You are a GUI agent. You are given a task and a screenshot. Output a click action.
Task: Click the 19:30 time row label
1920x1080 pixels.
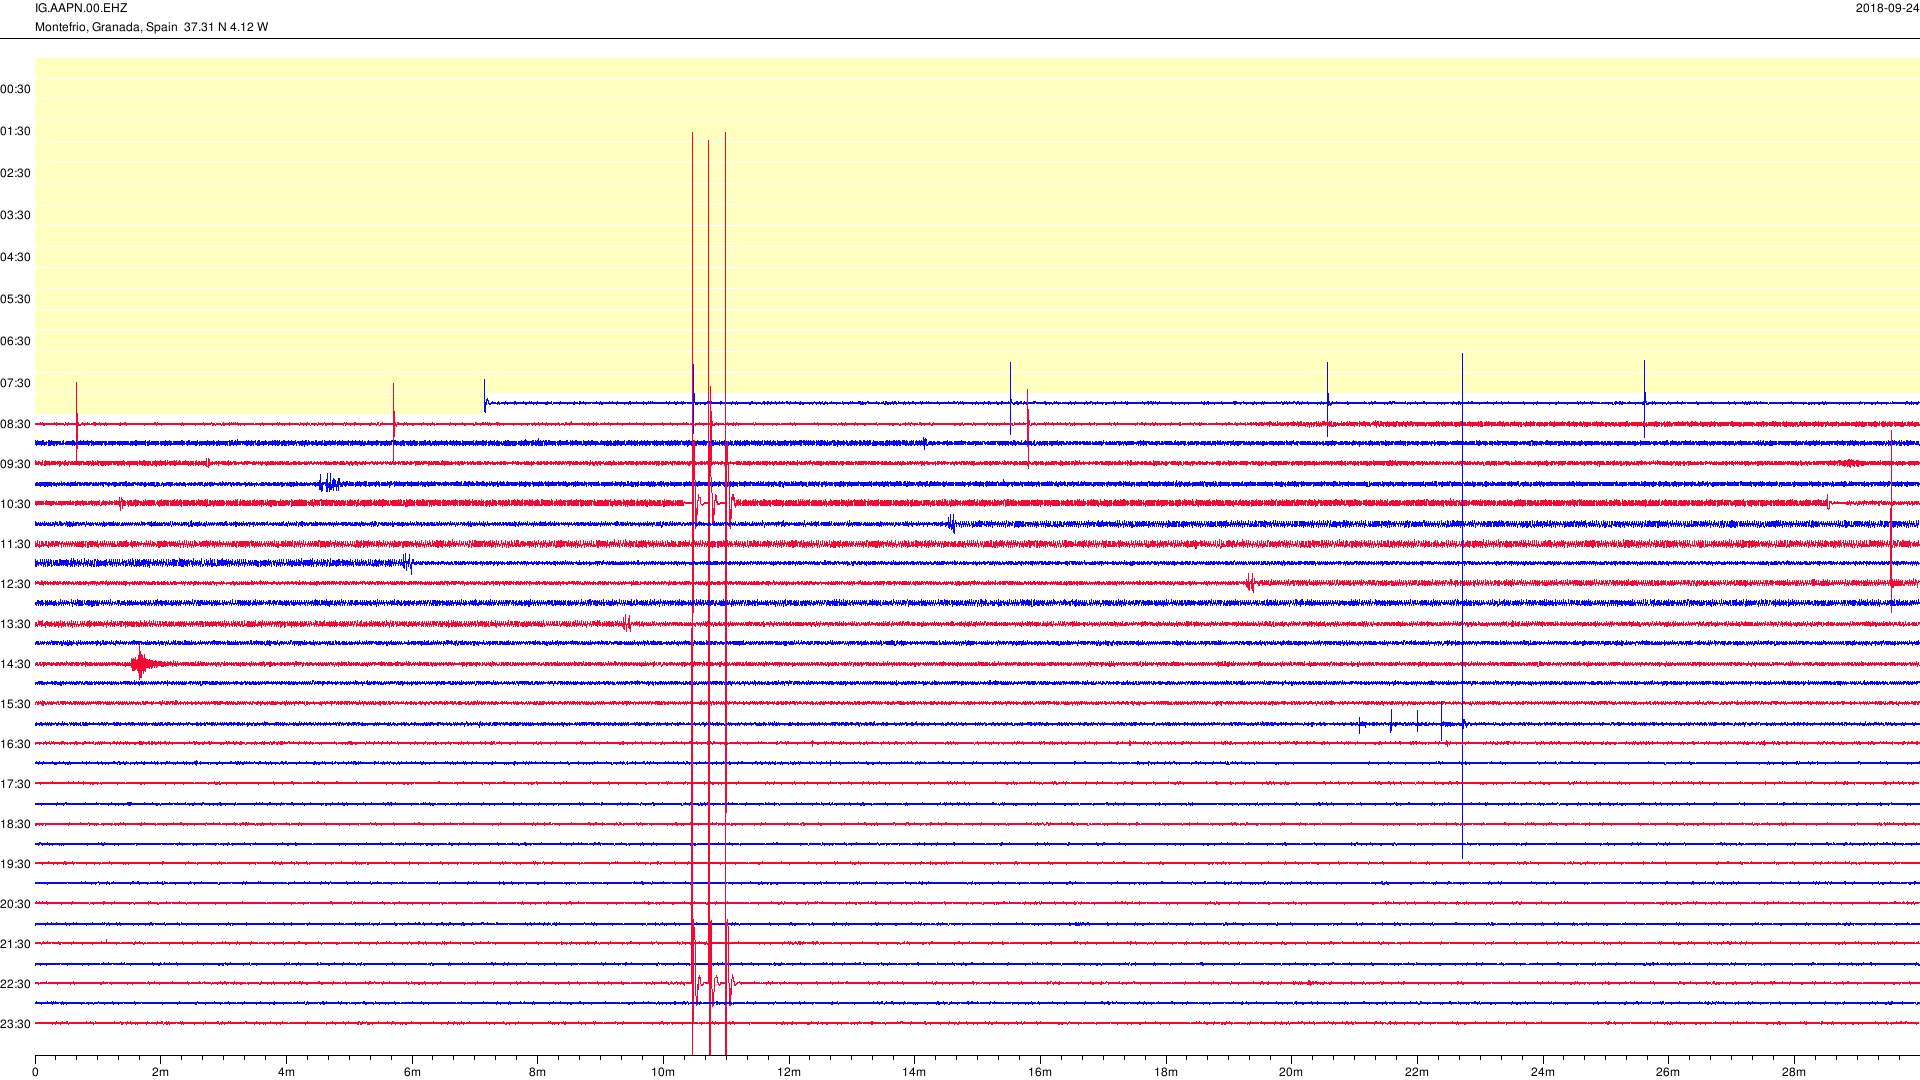[15, 864]
